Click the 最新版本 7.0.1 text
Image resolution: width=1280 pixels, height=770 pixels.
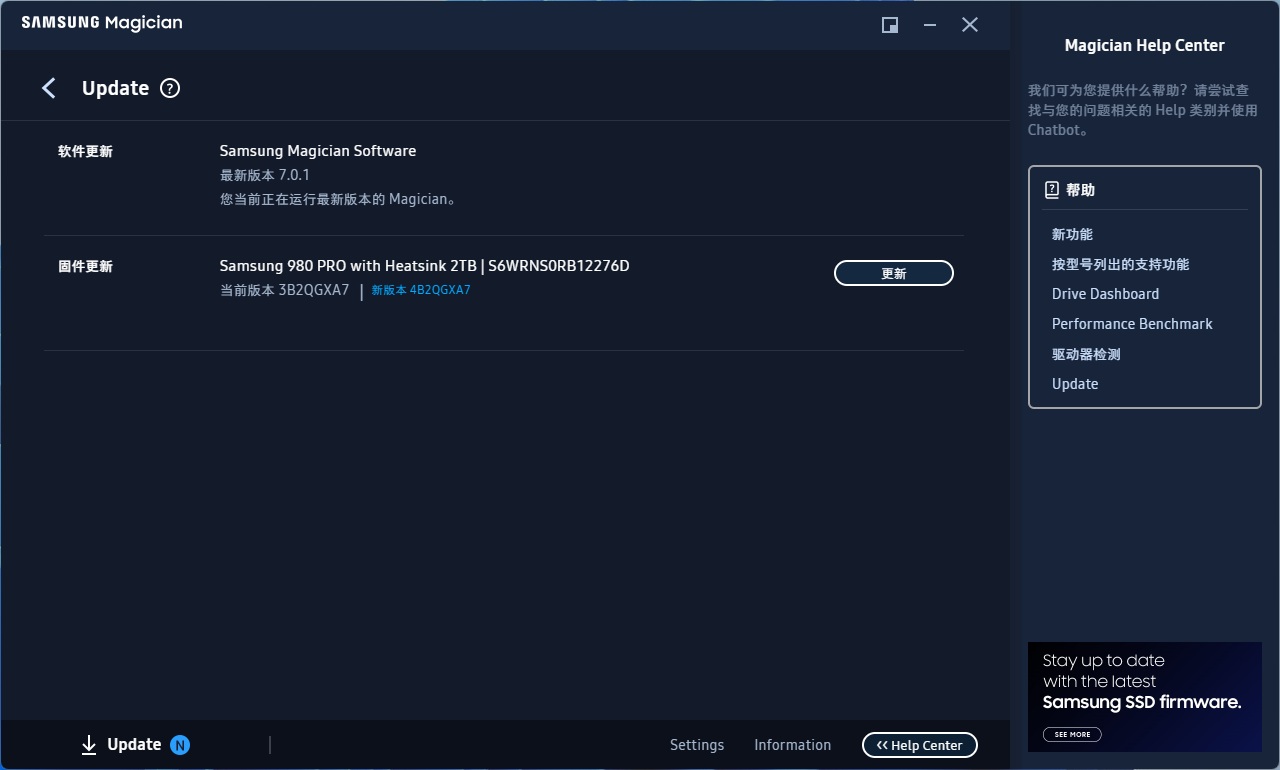click(265, 175)
